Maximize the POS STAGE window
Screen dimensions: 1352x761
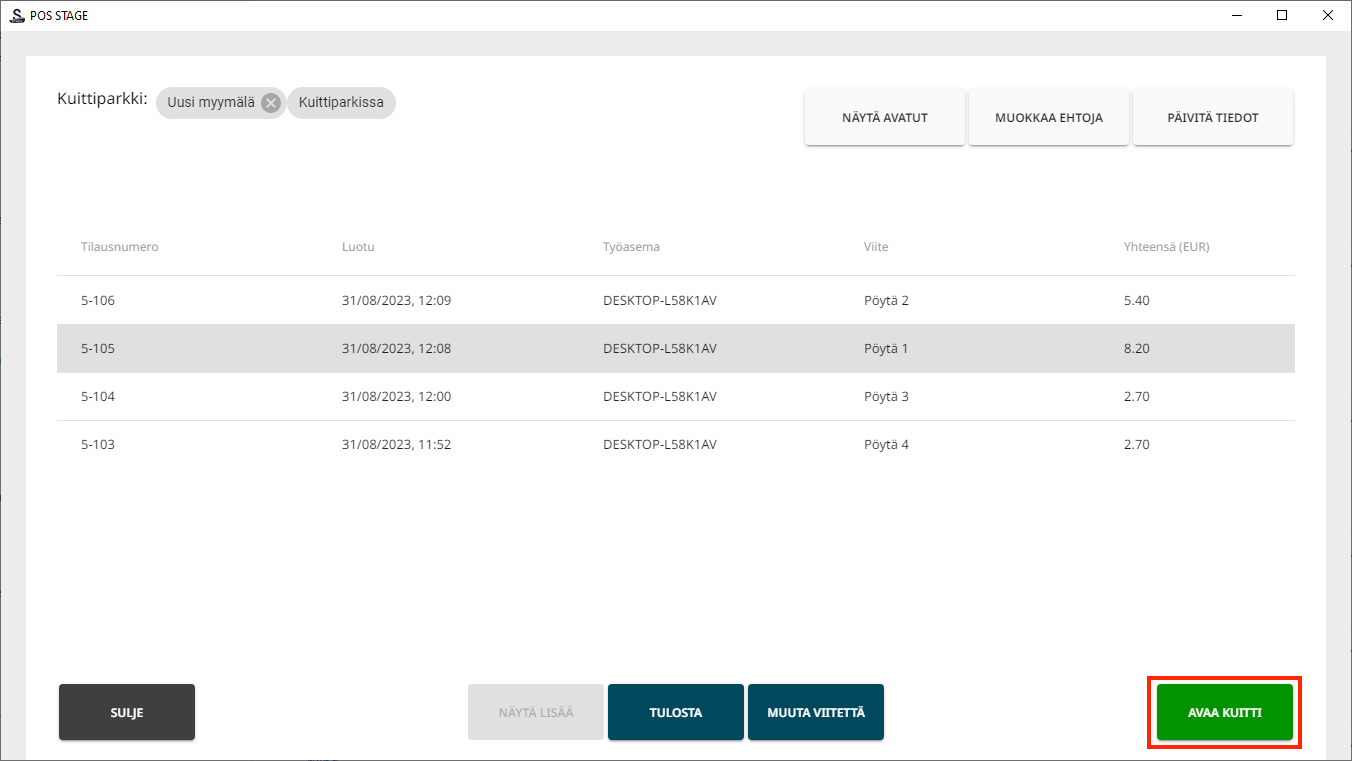click(x=1282, y=15)
